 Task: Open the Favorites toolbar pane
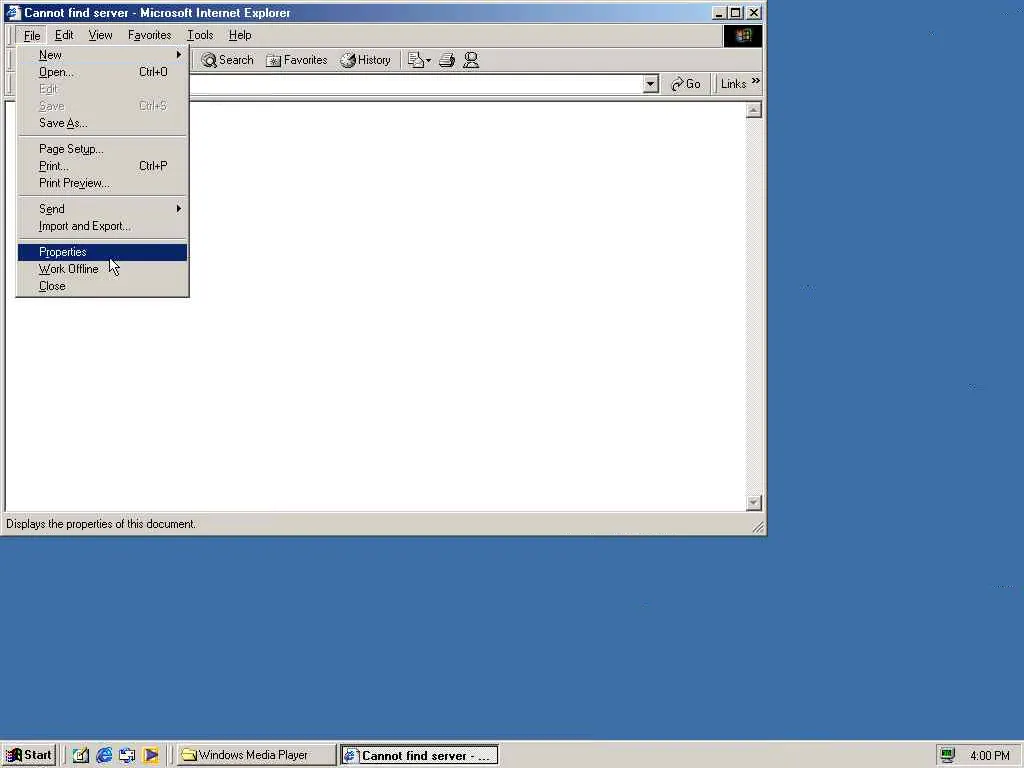pyautogui.click(x=296, y=60)
